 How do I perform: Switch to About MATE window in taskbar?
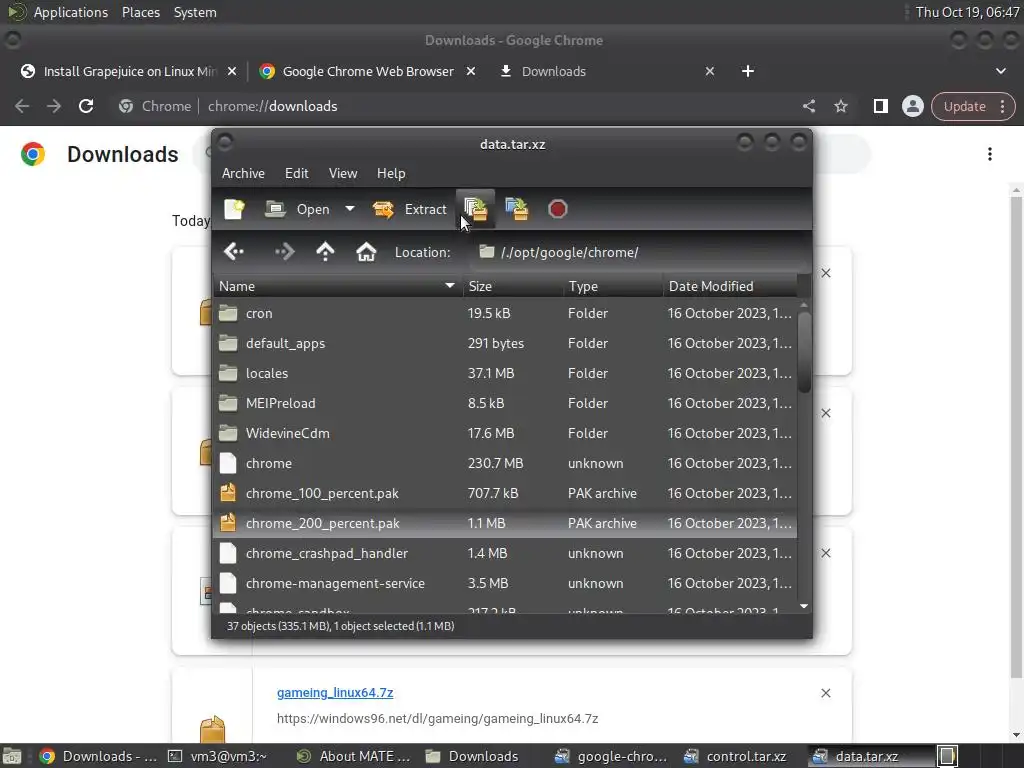click(354, 756)
